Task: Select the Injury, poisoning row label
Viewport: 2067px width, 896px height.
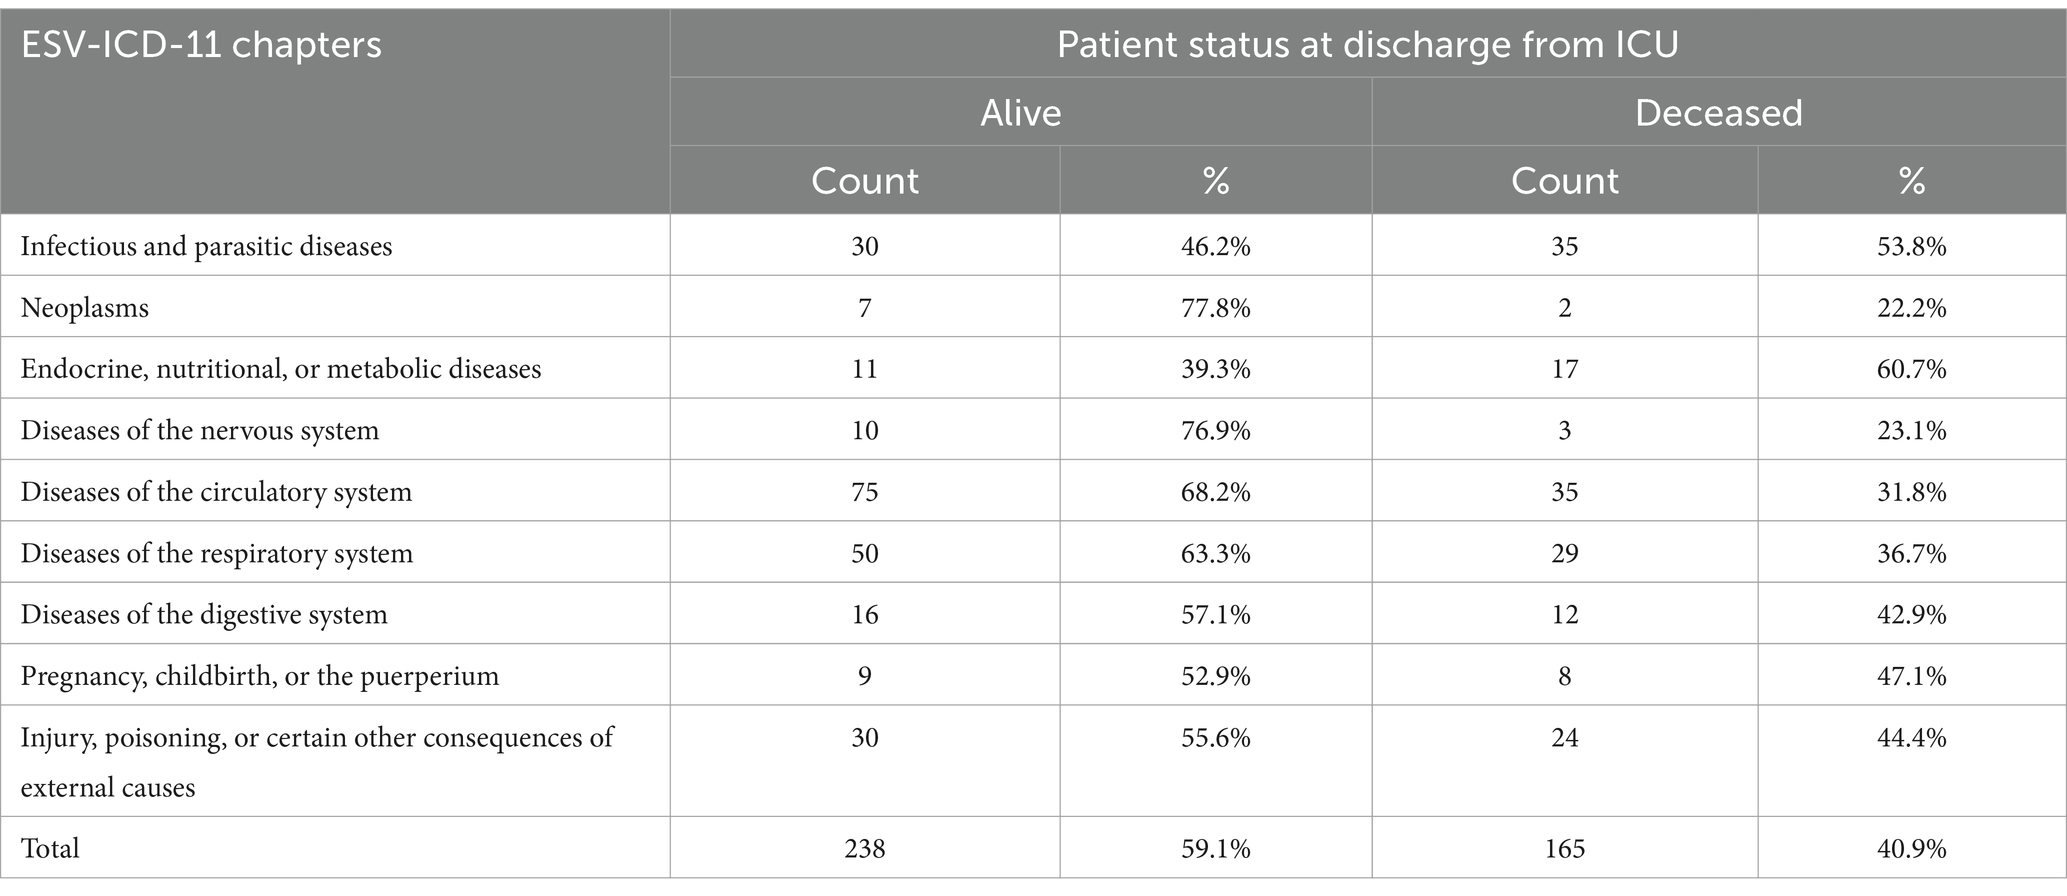Action: point(317,762)
